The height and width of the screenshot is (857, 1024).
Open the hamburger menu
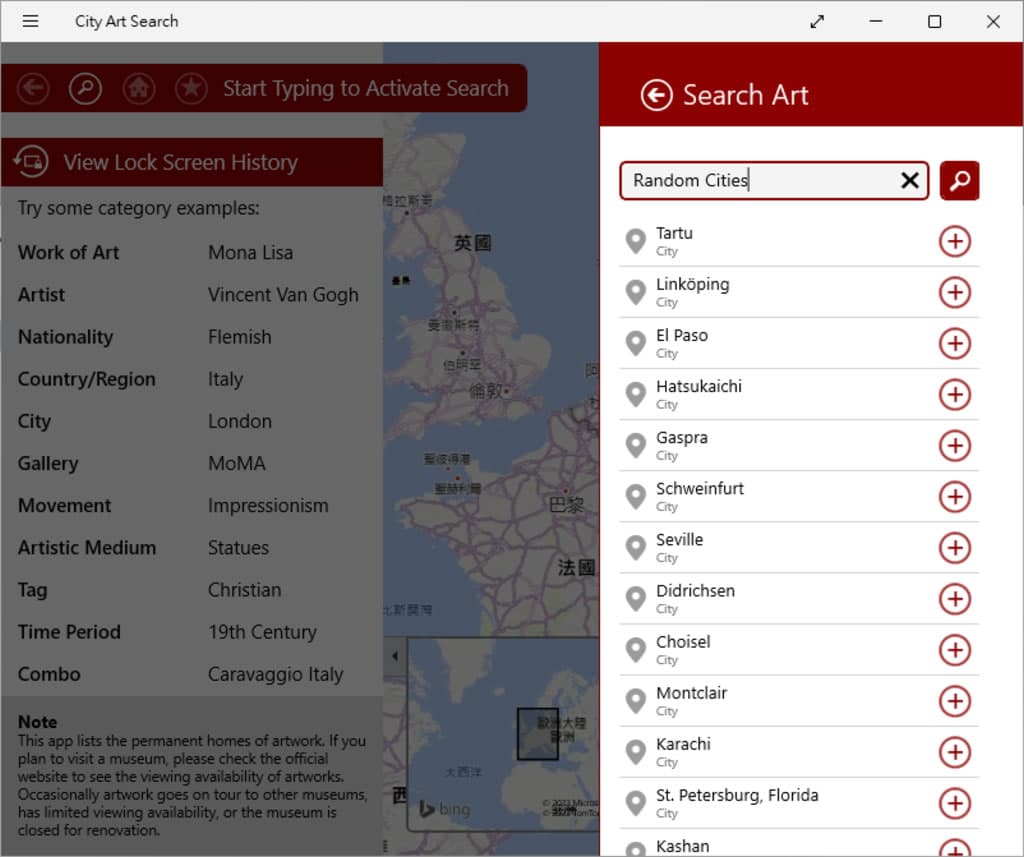pyautogui.click(x=30, y=21)
